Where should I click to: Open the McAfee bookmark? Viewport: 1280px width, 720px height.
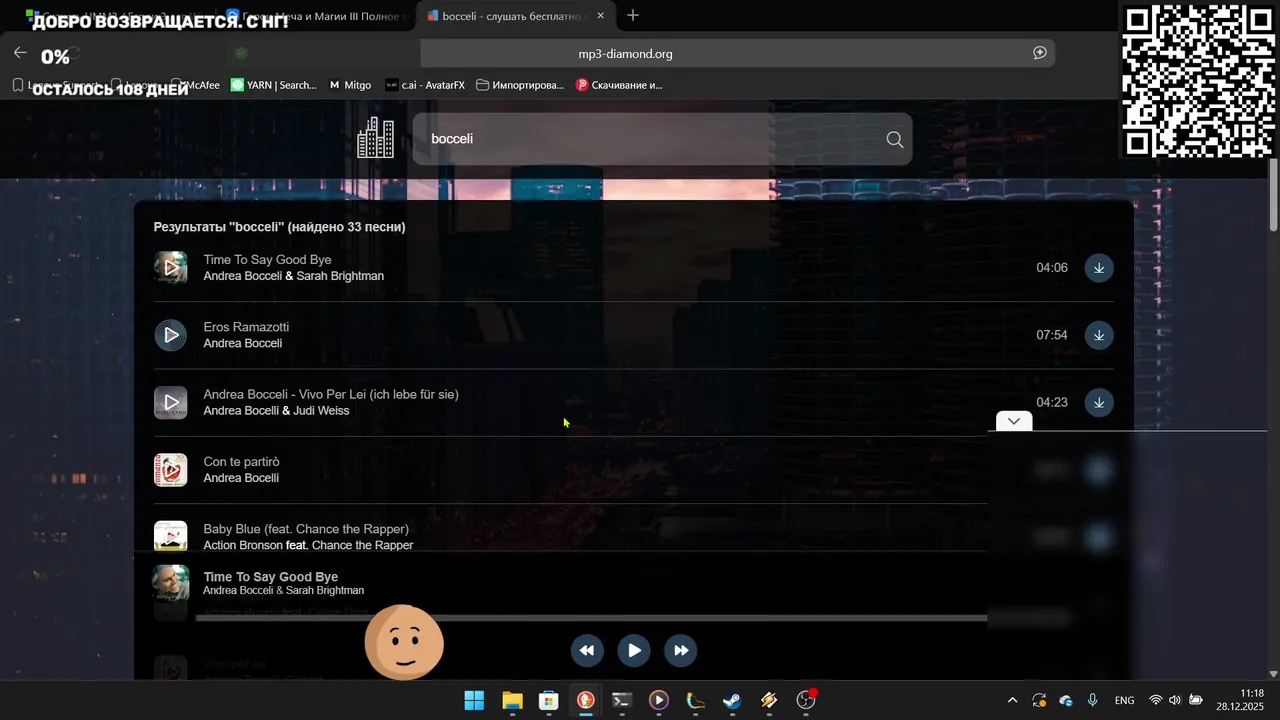click(196, 85)
